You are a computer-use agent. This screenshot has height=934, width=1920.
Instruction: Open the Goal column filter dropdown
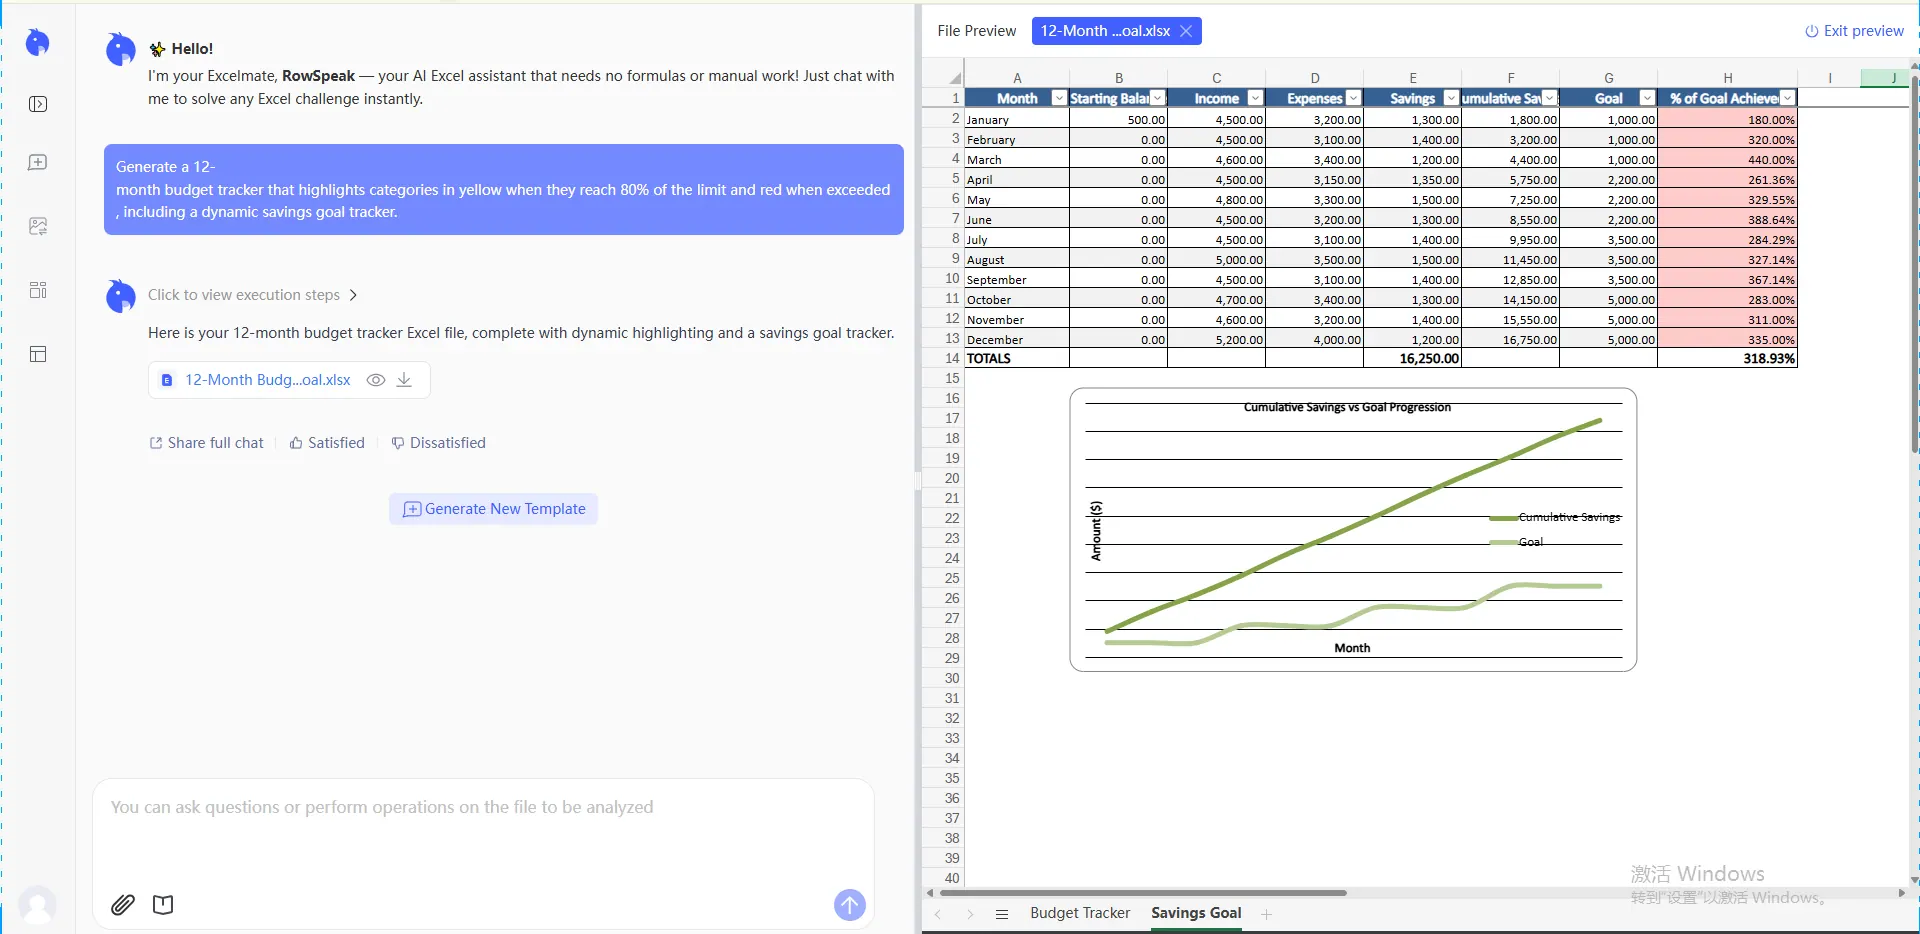coord(1645,98)
